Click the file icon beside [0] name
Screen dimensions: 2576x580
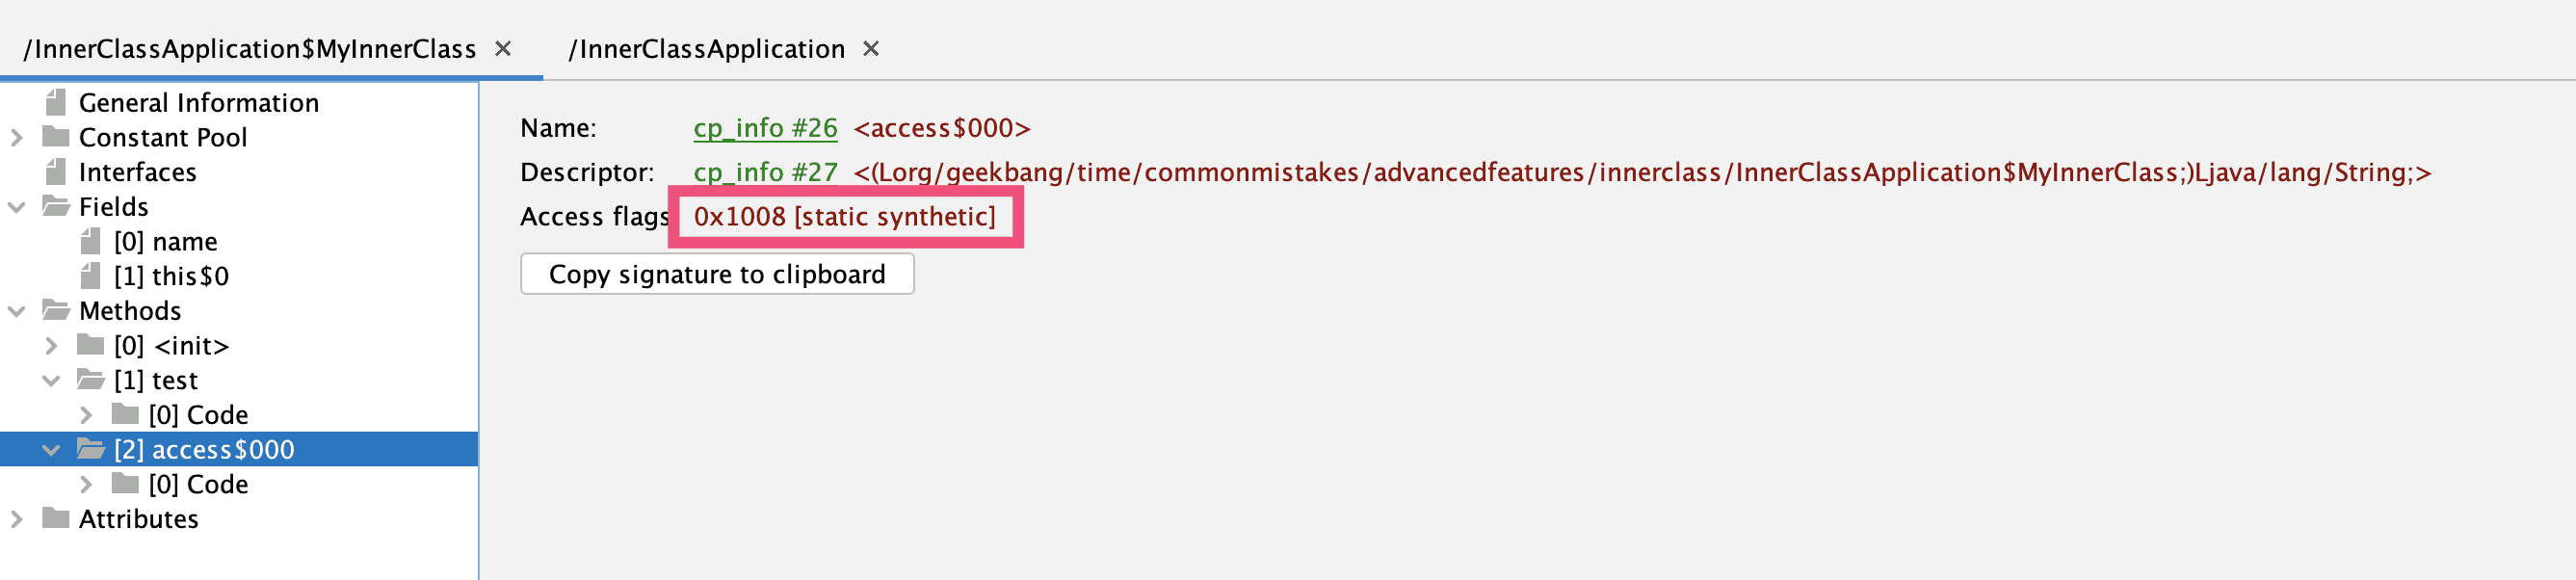91,241
